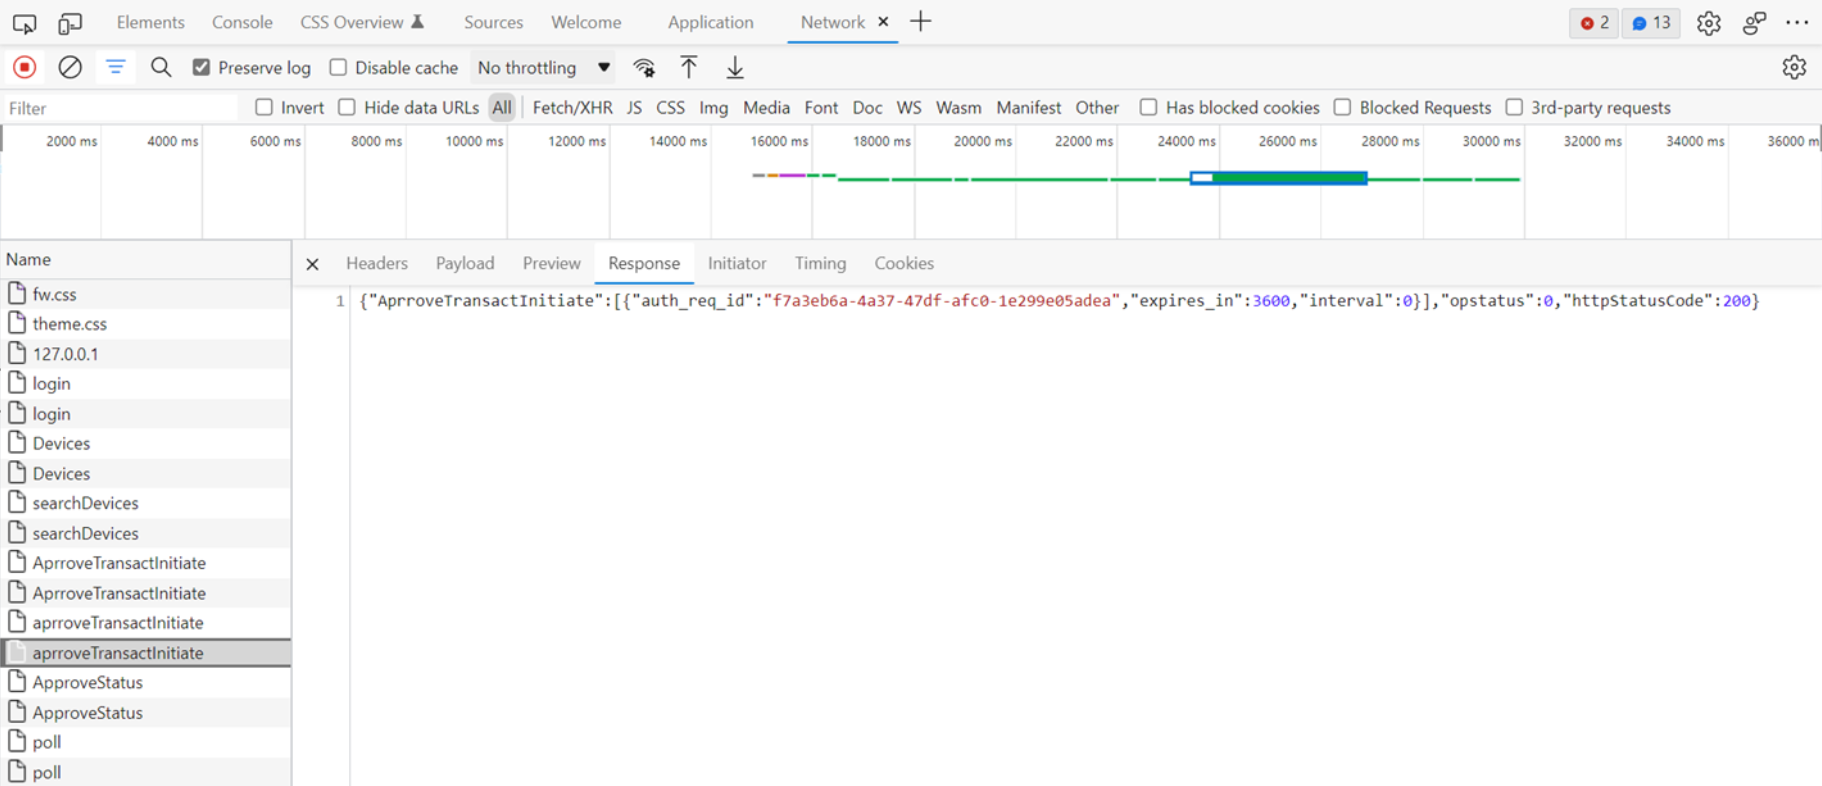Viewport: 1822px width, 786px height.
Task: Open CSS Overview tab
Action: pos(362,22)
